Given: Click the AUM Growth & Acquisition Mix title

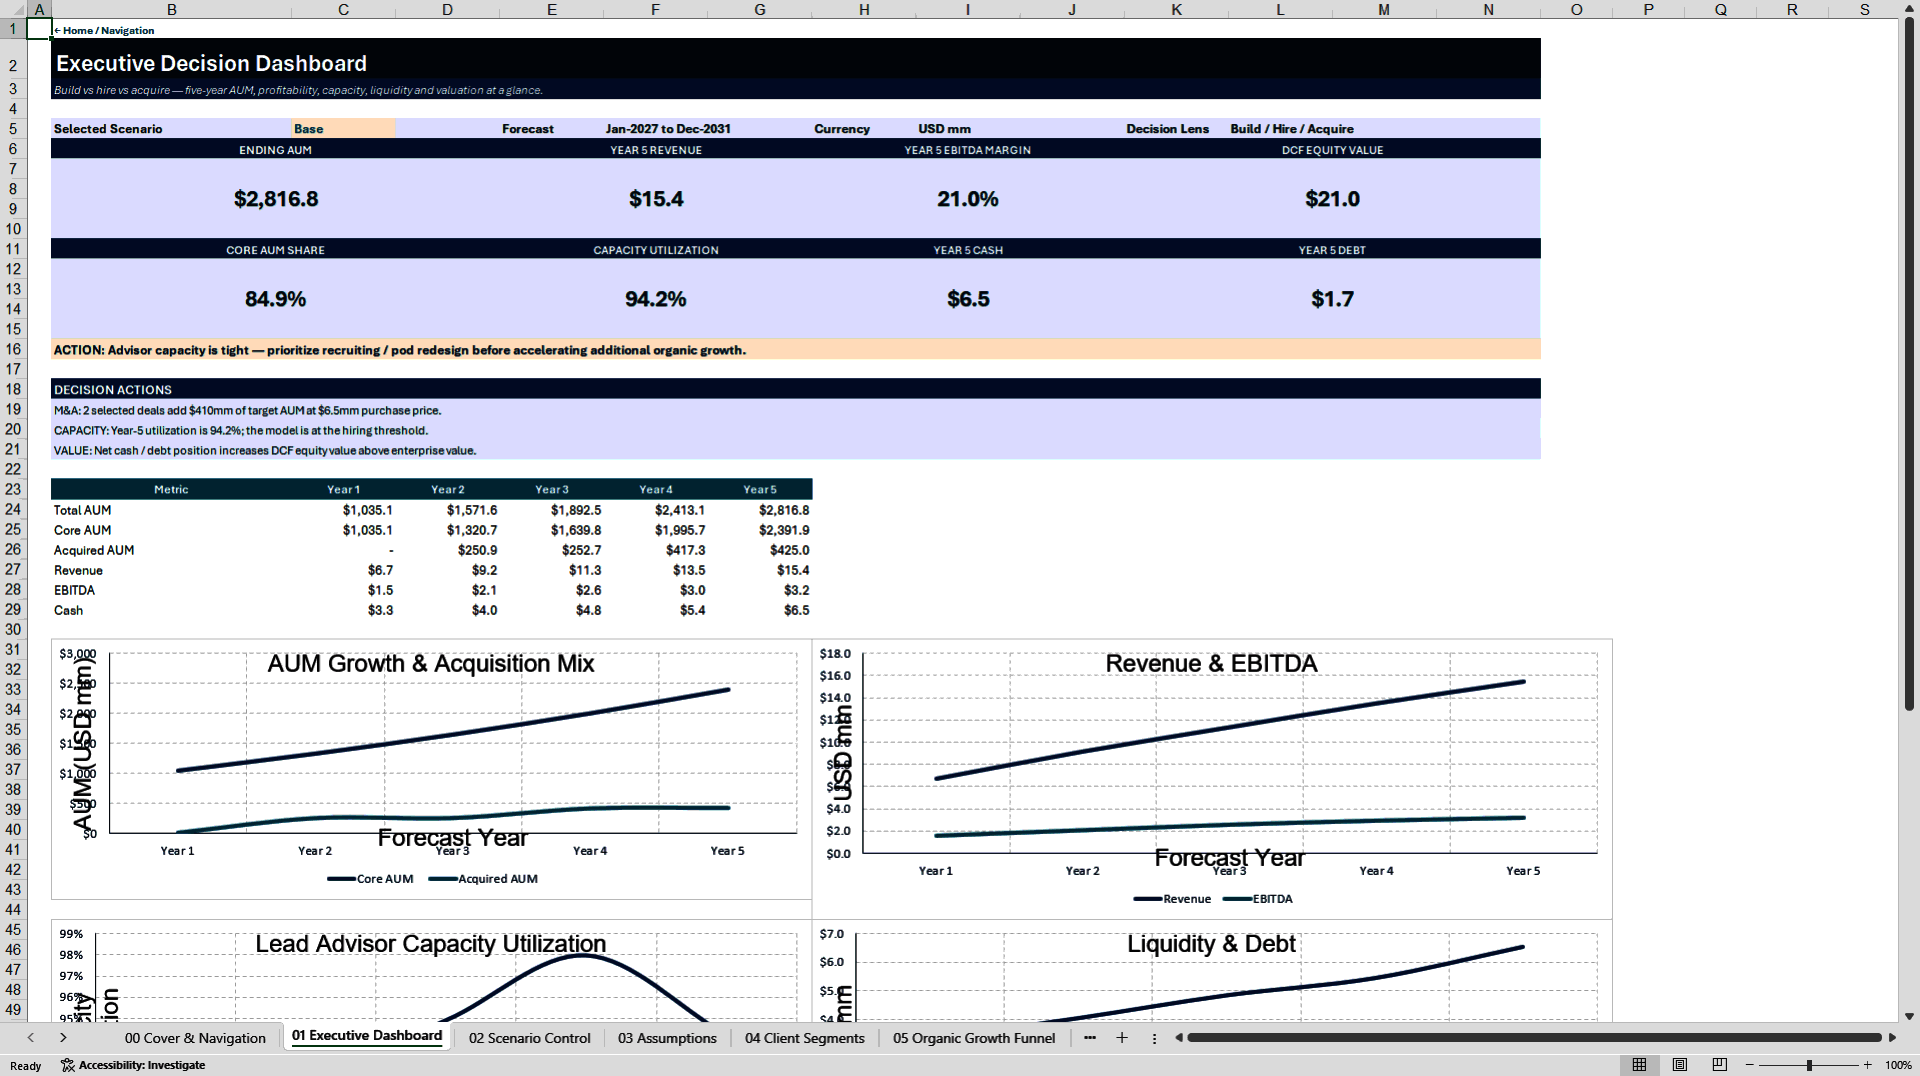Looking at the screenshot, I should click(x=431, y=663).
